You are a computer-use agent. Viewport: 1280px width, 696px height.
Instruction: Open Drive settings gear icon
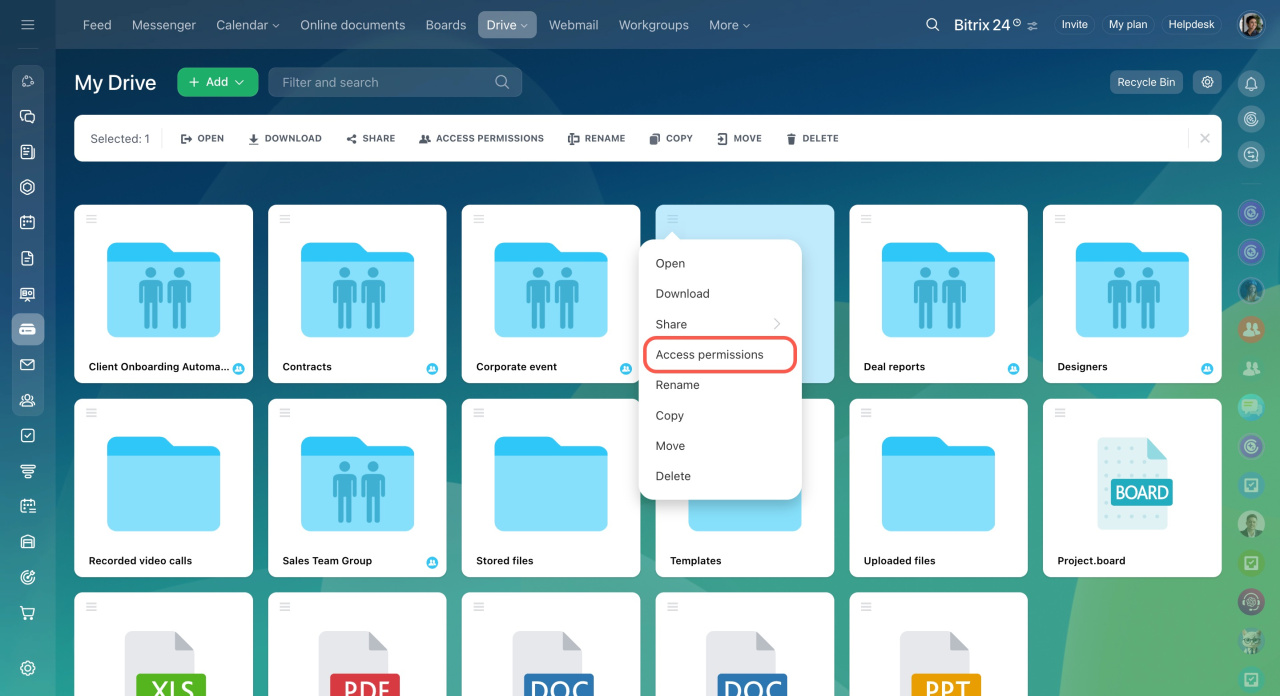click(x=1207, y=82)
